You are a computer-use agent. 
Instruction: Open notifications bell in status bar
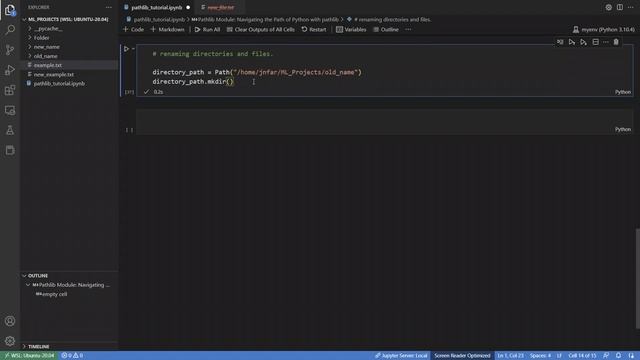(618, 356)
